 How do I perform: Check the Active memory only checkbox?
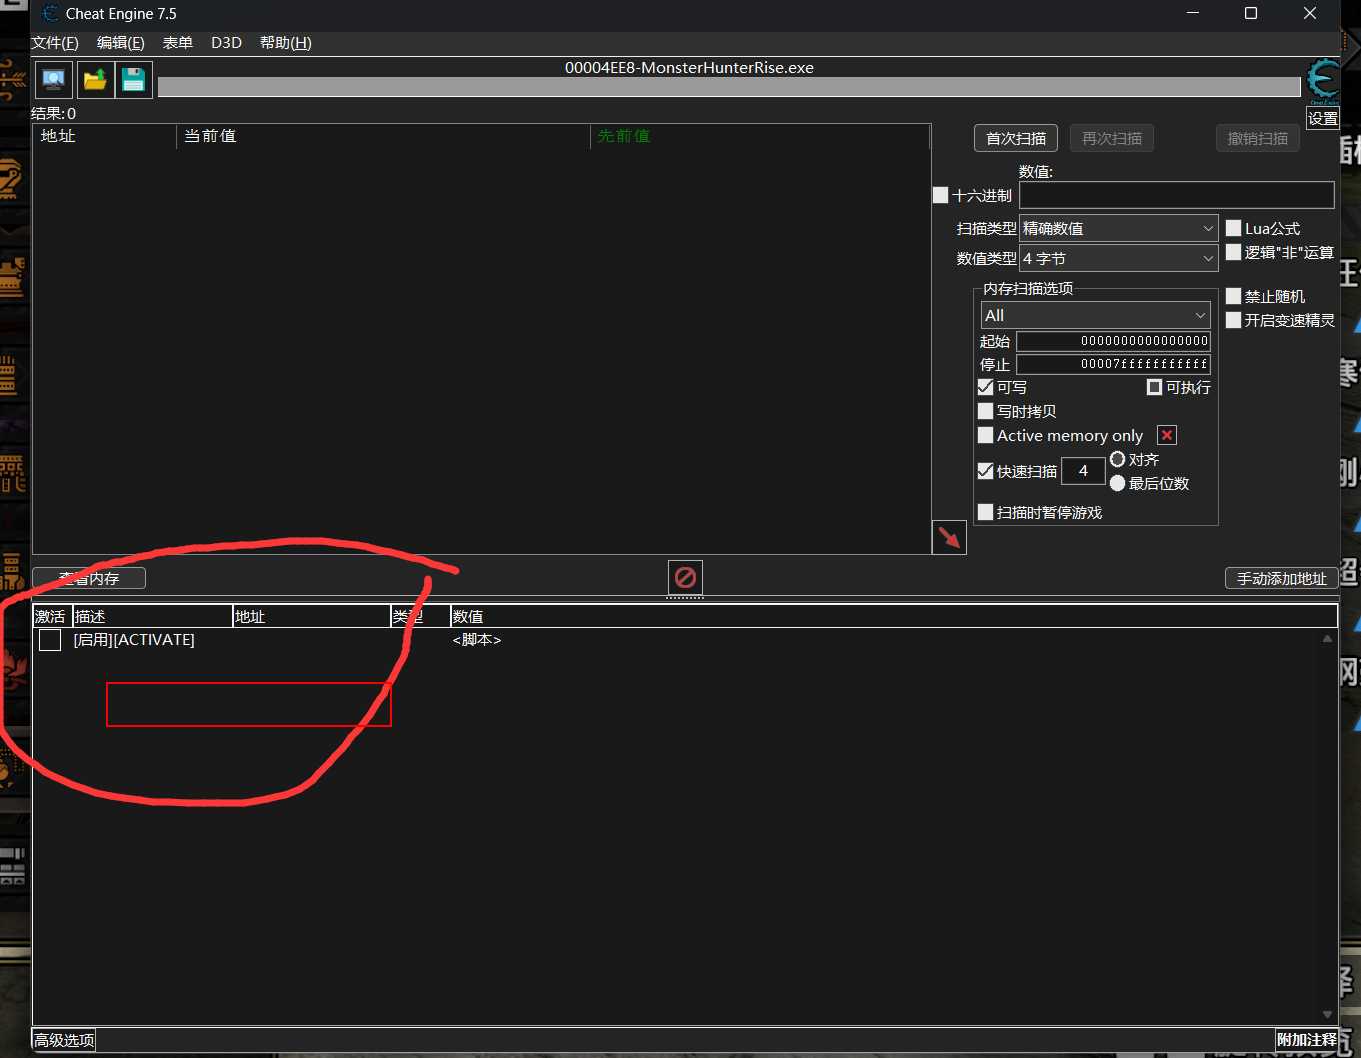point(985,435)
